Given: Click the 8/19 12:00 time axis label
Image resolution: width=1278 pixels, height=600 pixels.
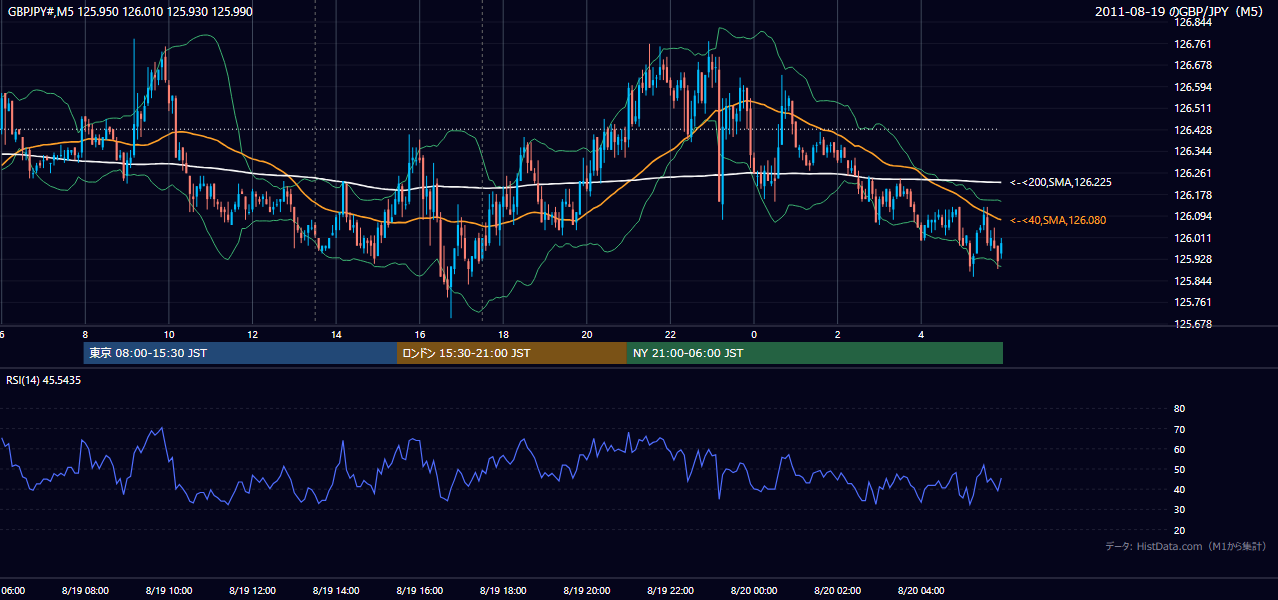Looking at the screenshot, I should [x=252, y=591].
